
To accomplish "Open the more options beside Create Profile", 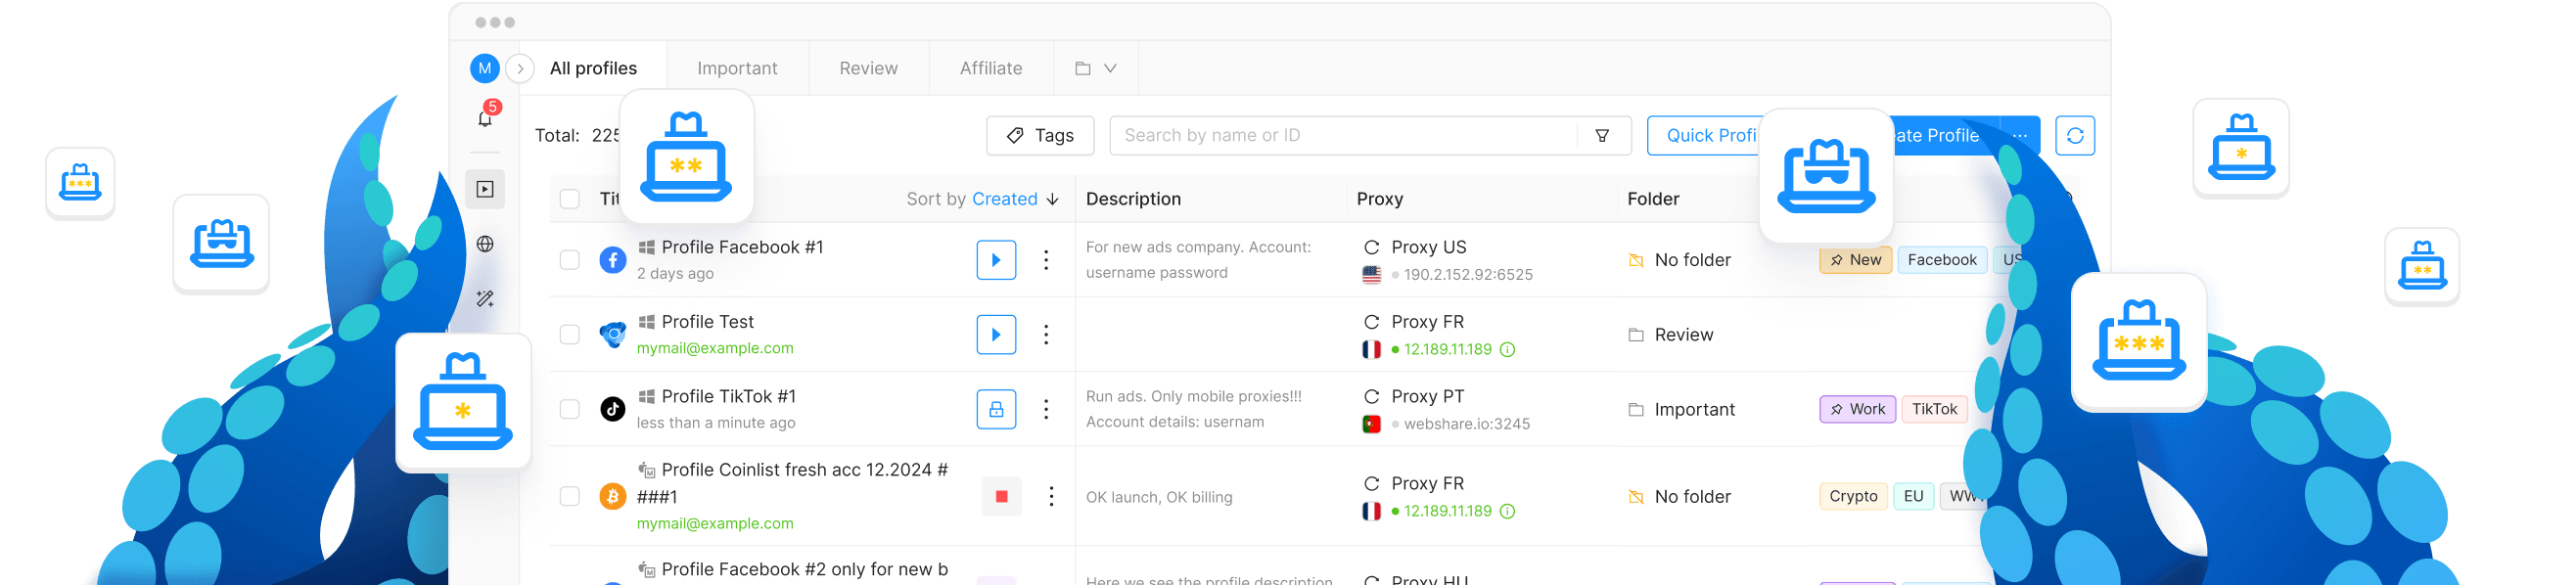I will click(2020, 135).
